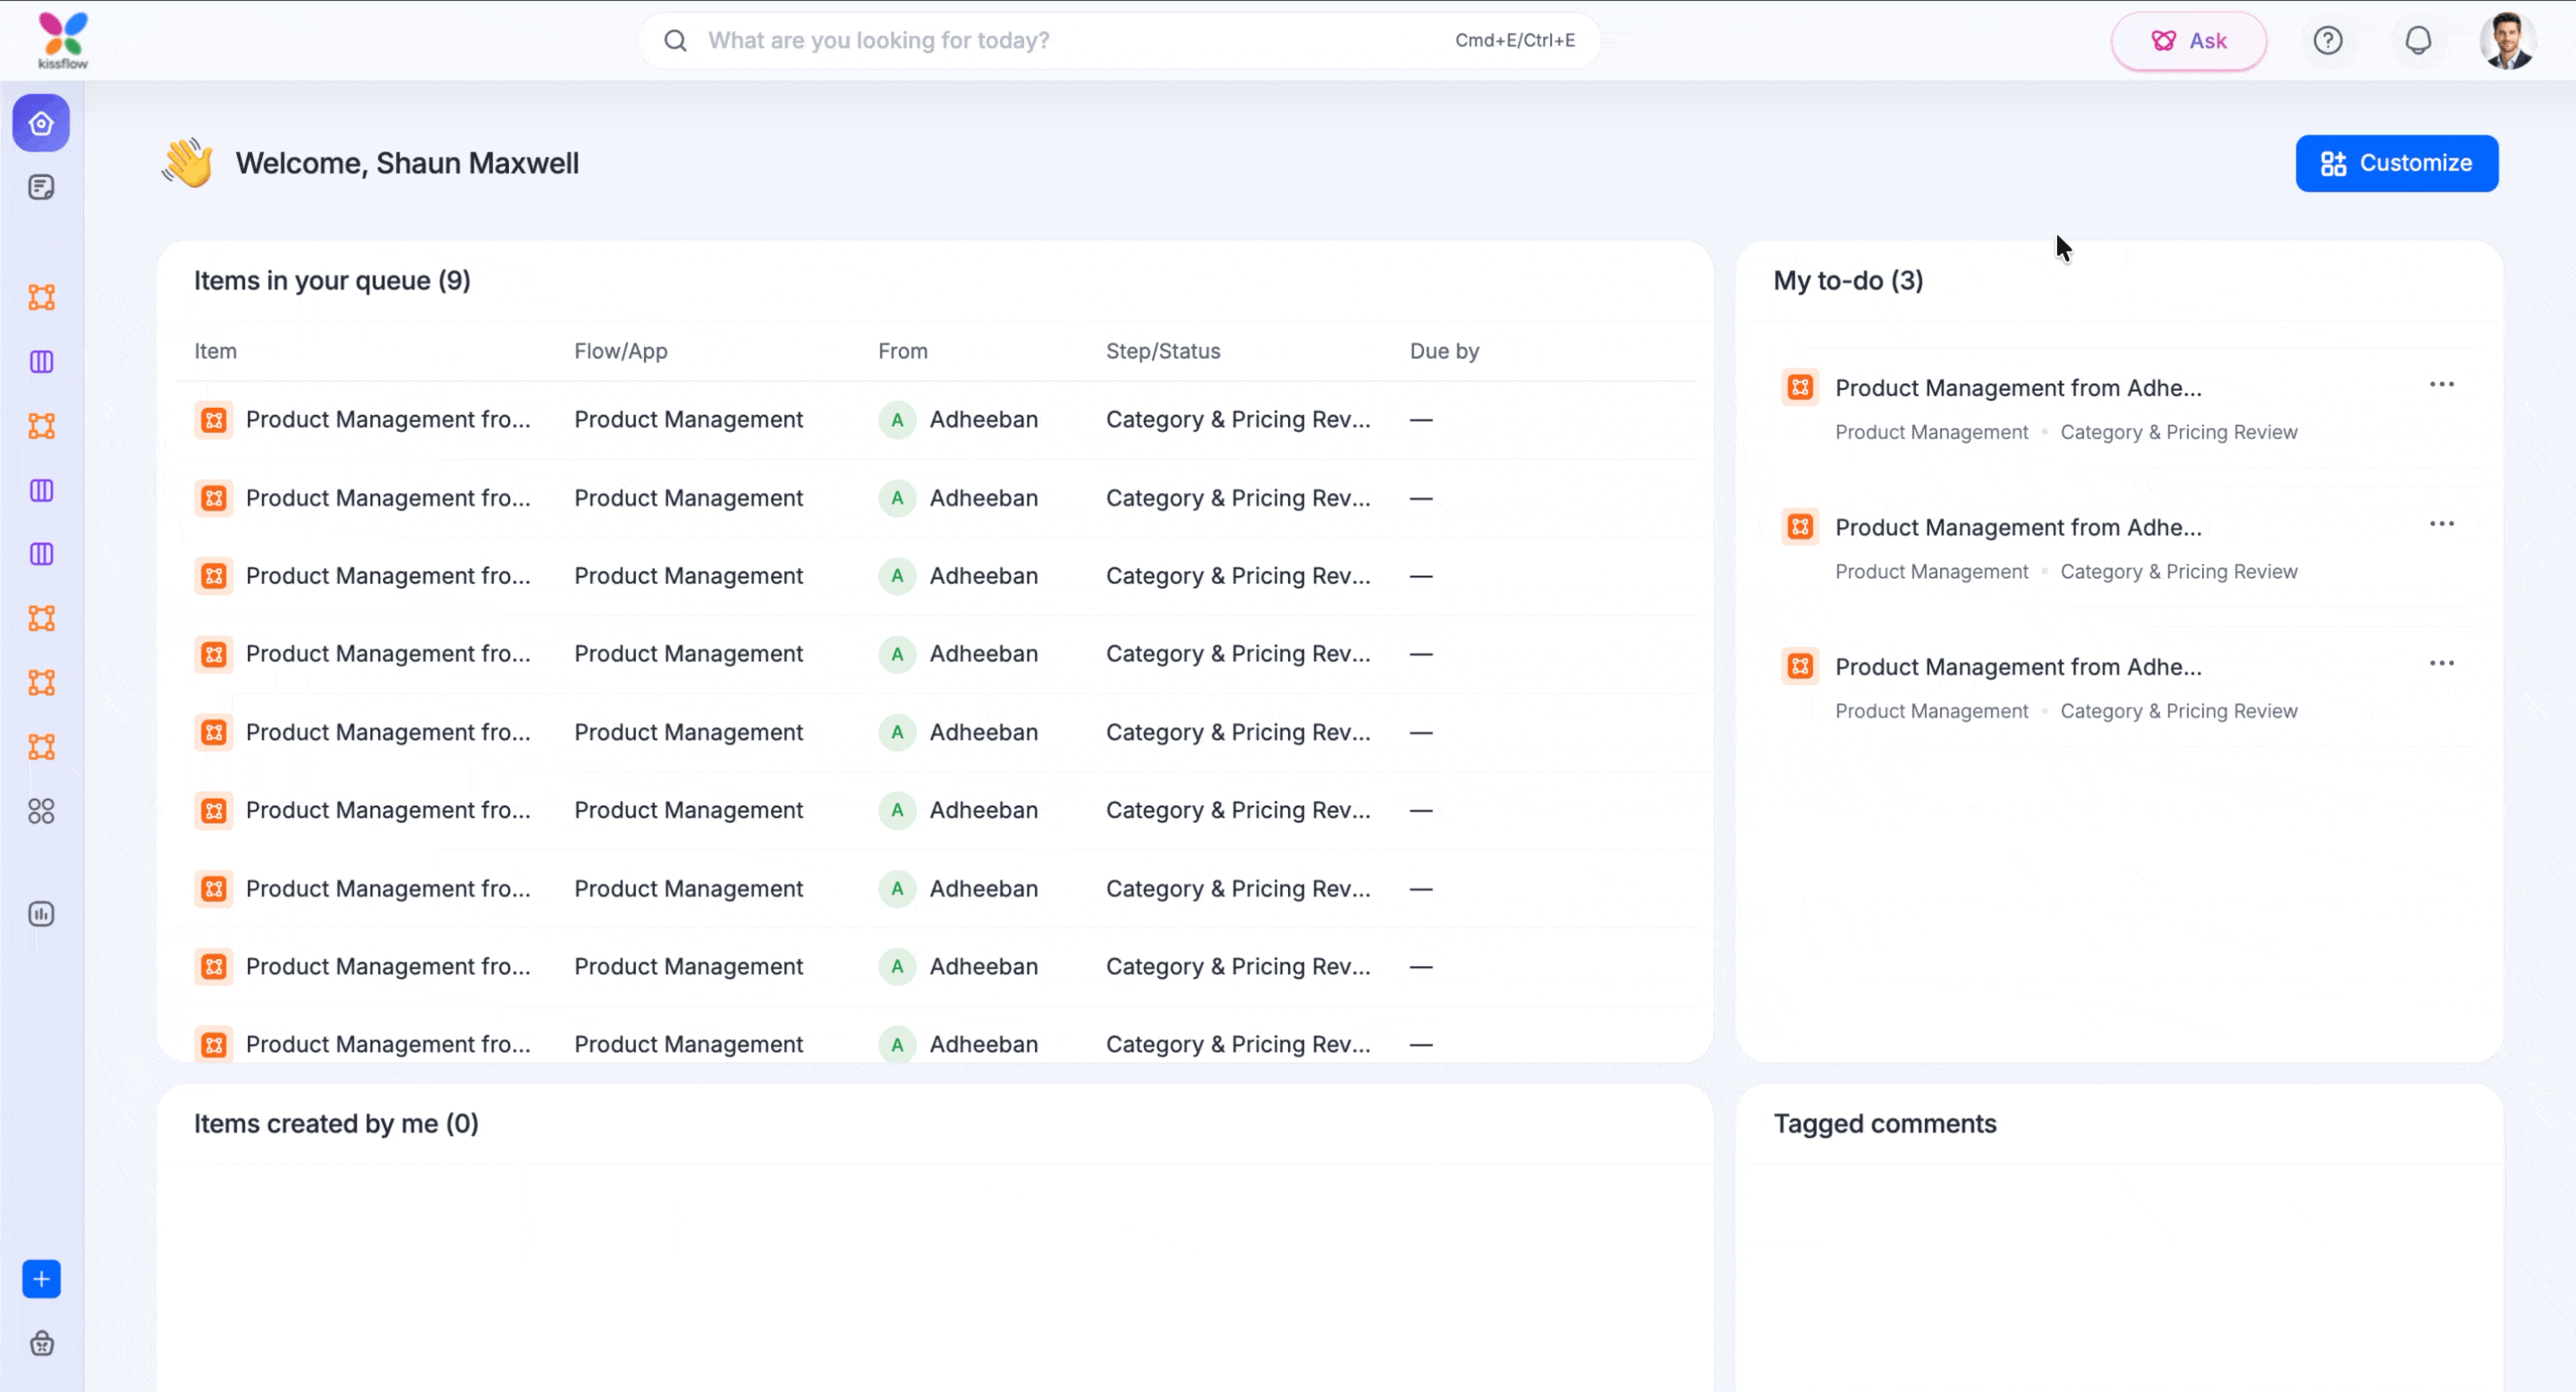Open the robot icon at sidebar bottom
Viewport: 2576px width, 1392px height.
[x=41, y=1343]
